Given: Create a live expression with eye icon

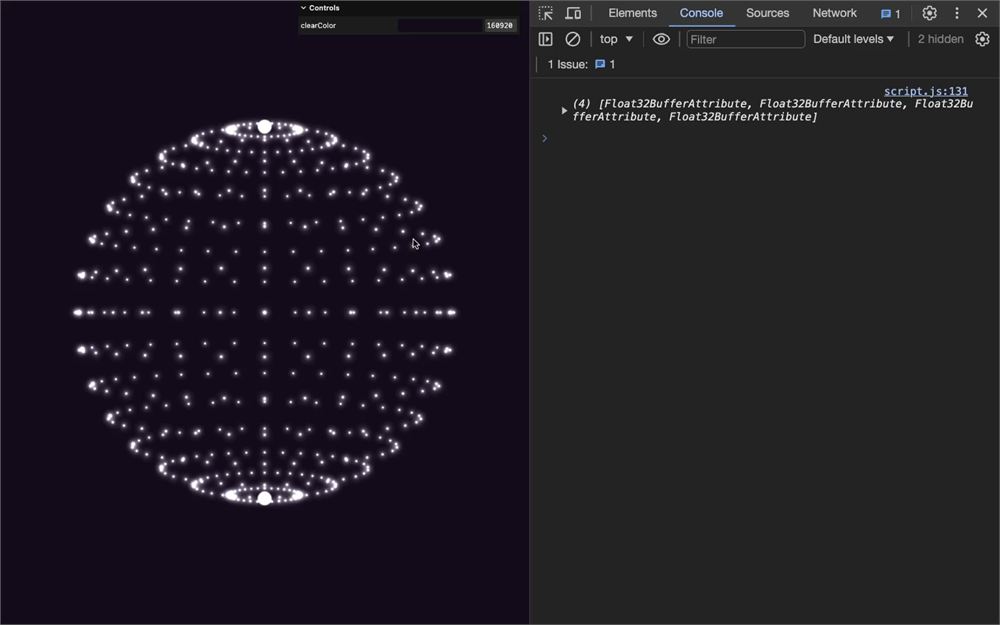Looking at the screenshot, I should click(661, 40).
